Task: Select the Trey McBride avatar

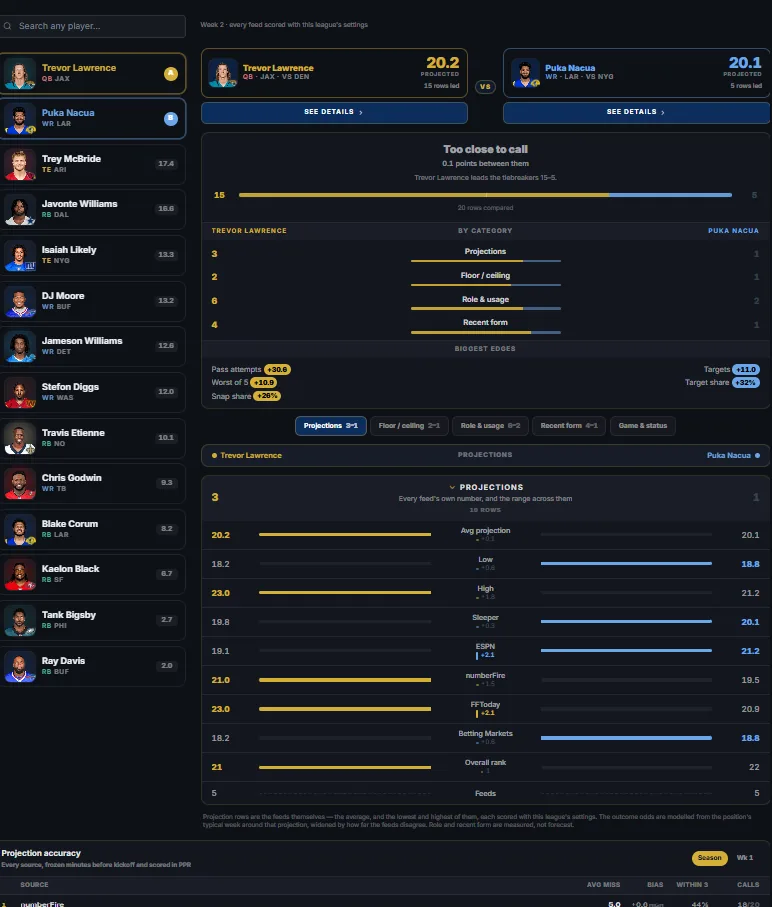Action: click(x=20, y=164)
